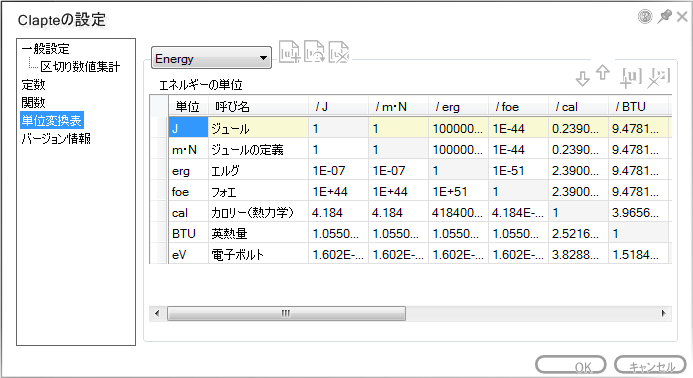Click the / erg column header
The height and width of the screenshot is (378, 693).
coord(458,107)
